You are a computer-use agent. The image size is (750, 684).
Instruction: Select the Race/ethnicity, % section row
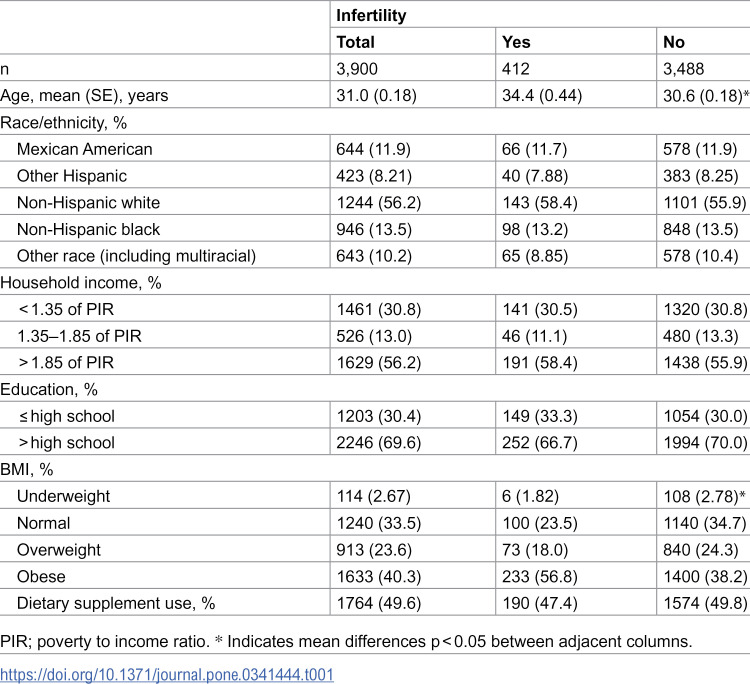click(x=375, y=122)
